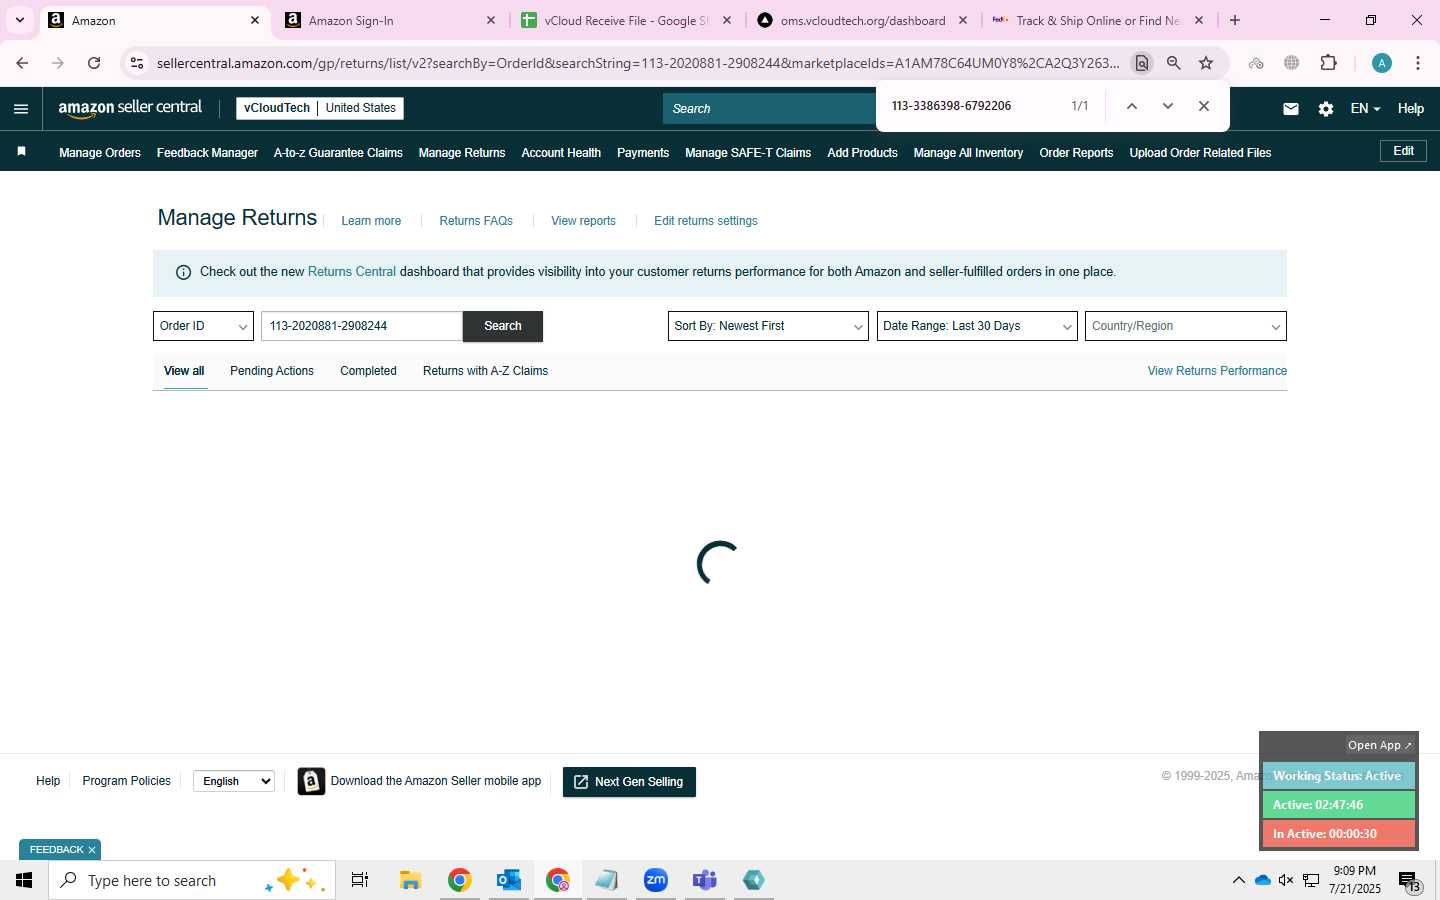The width and height of the screenshot is (1440, 900).
Task: Click the Program Policies footer link
Action: [x=126, y=781]
